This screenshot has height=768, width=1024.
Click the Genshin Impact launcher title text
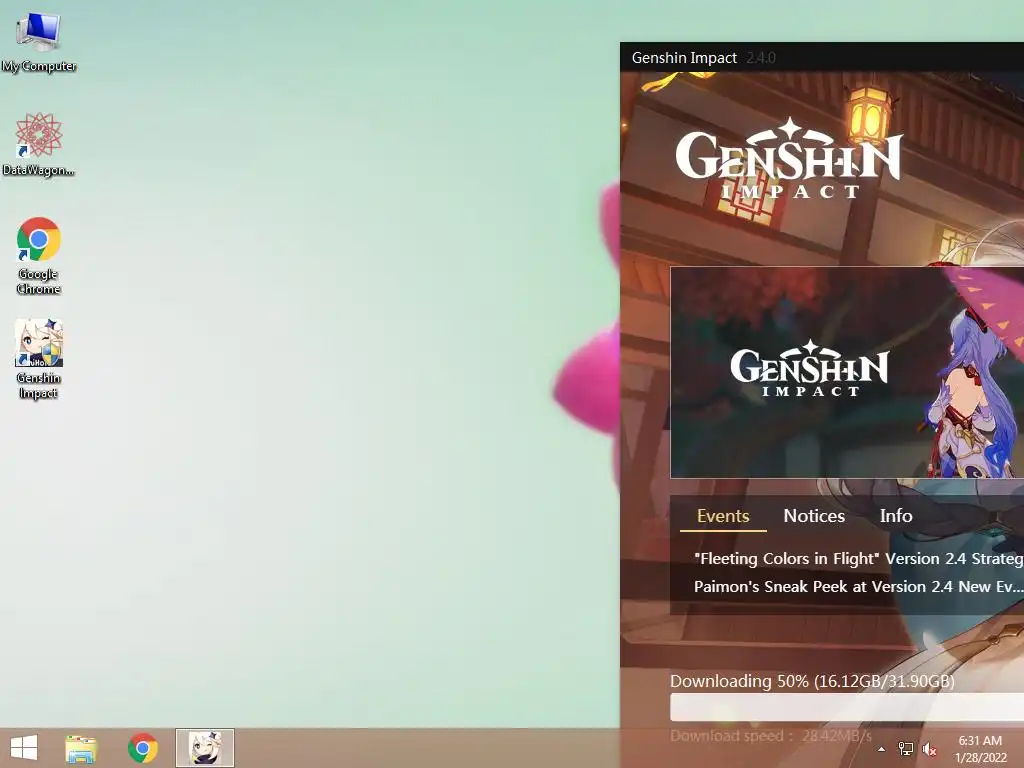(684, 57)
